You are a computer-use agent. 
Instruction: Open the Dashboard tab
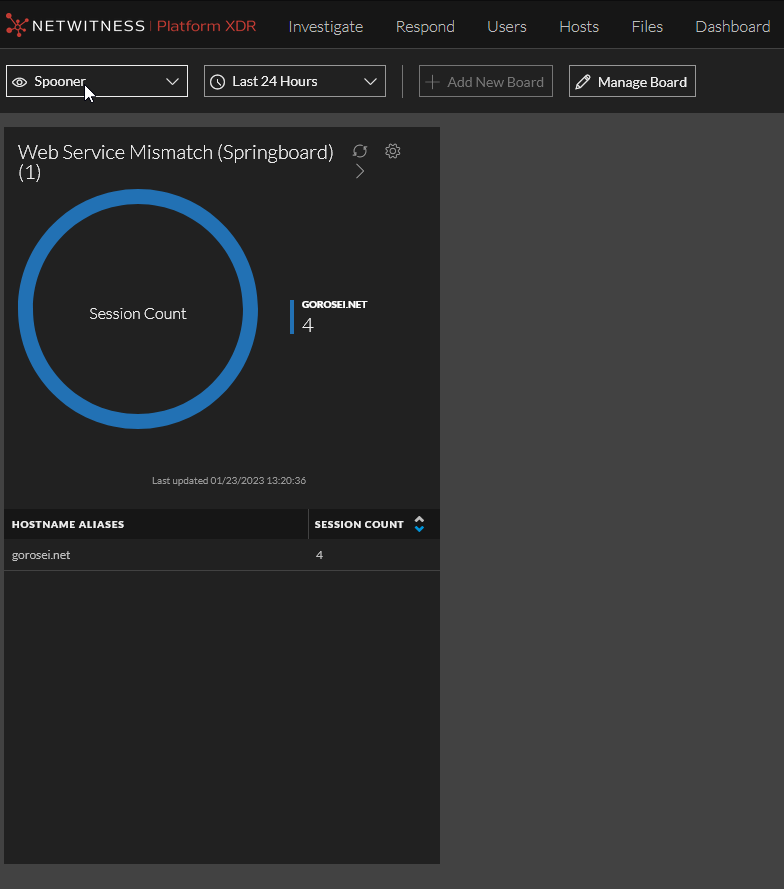[x=732, y=27]
